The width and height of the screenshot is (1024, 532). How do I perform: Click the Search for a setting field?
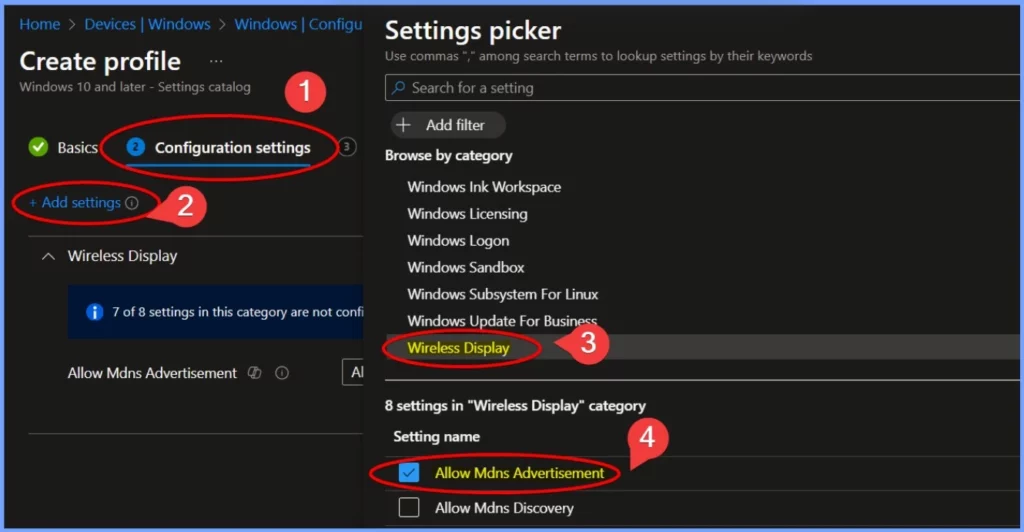pyautogui.click(x=702, y=87)
